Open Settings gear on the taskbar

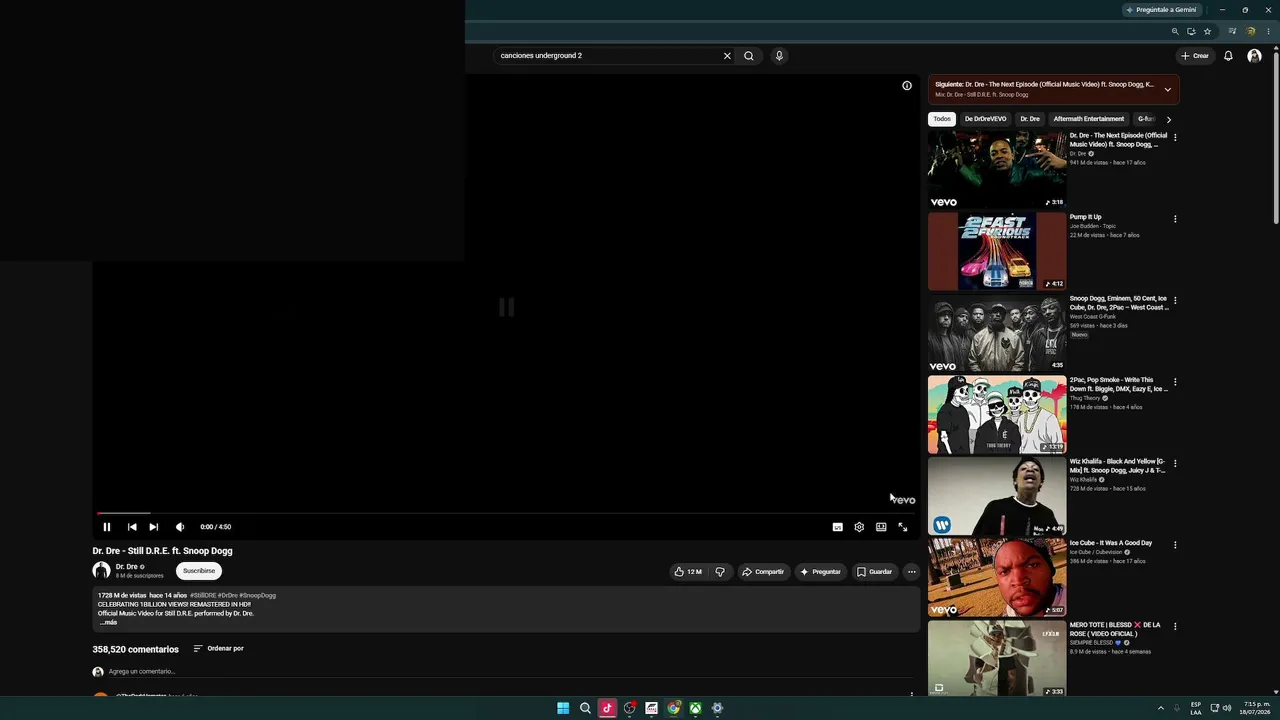pos(717,708)
